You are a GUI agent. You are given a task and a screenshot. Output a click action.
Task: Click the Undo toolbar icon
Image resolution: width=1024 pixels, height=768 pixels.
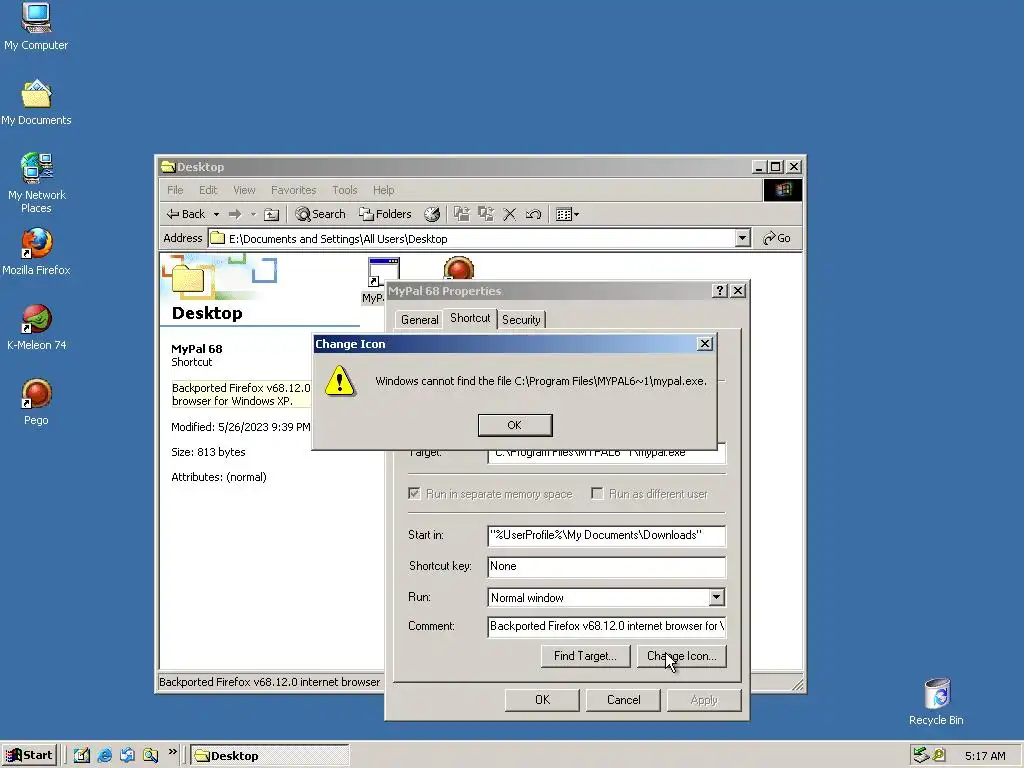(533, 214)
